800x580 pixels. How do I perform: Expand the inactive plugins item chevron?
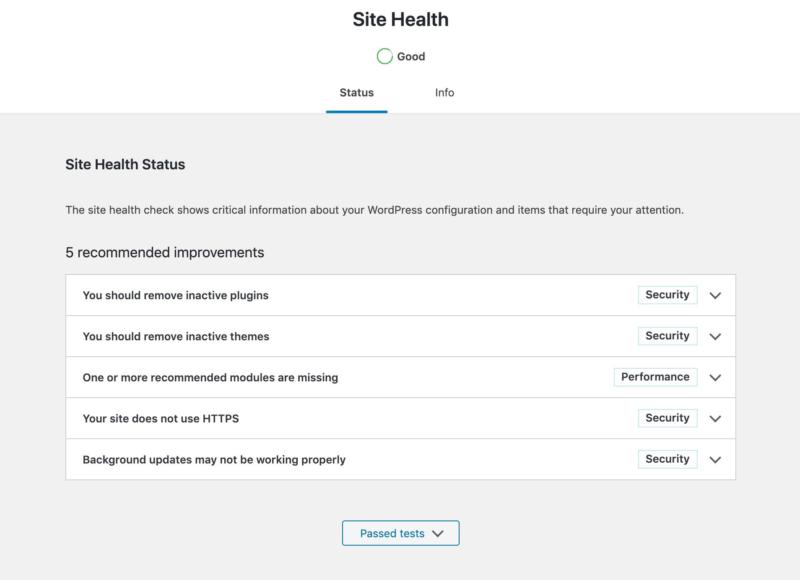point(715,296)
